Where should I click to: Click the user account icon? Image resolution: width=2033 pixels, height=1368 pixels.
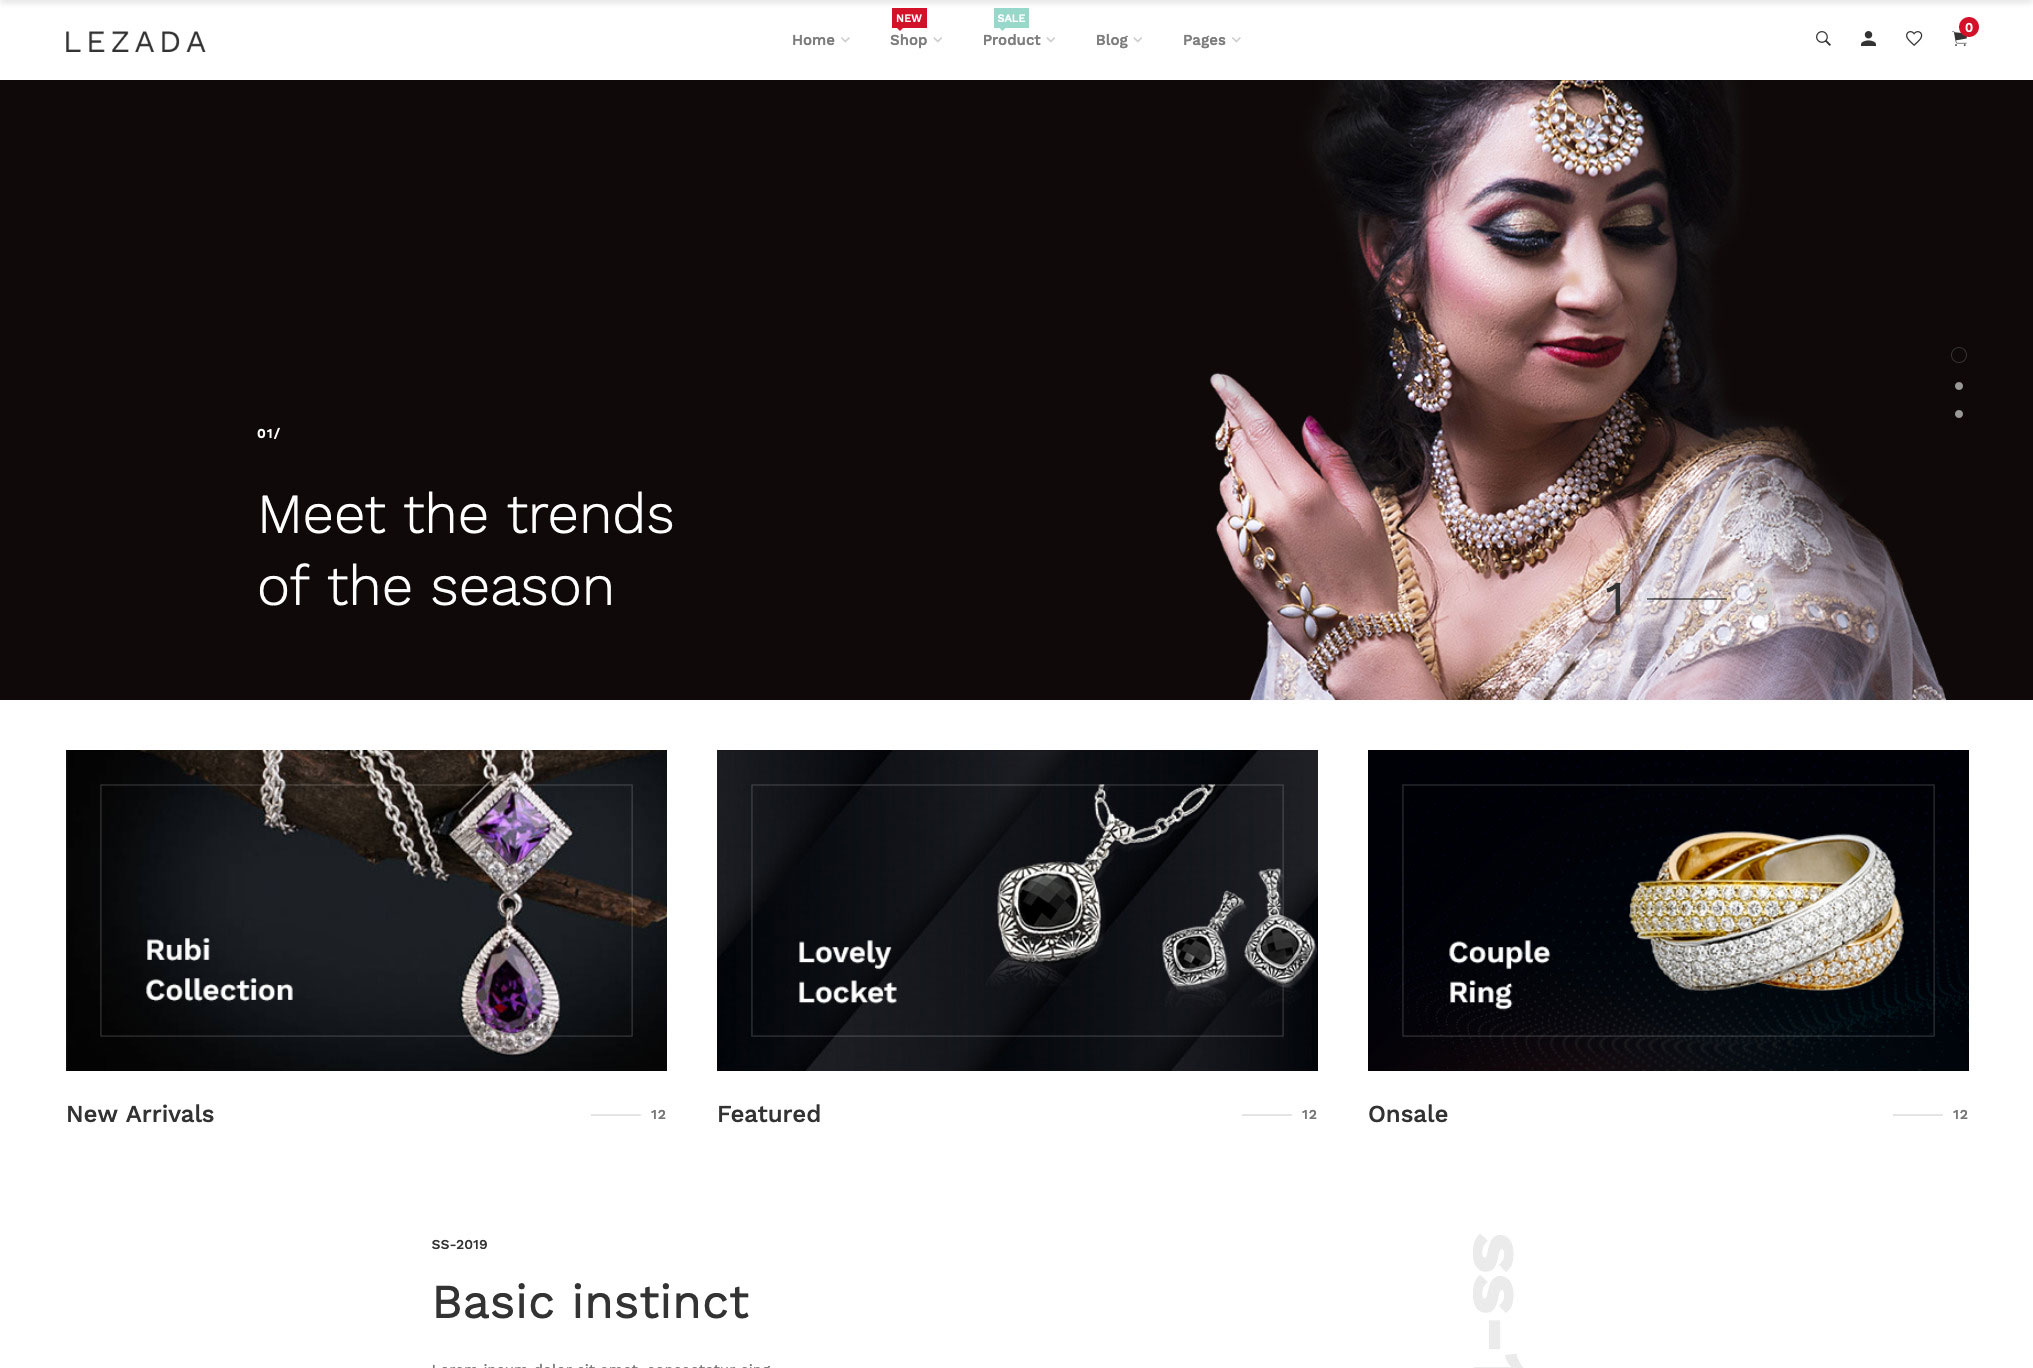point(1868,39)
